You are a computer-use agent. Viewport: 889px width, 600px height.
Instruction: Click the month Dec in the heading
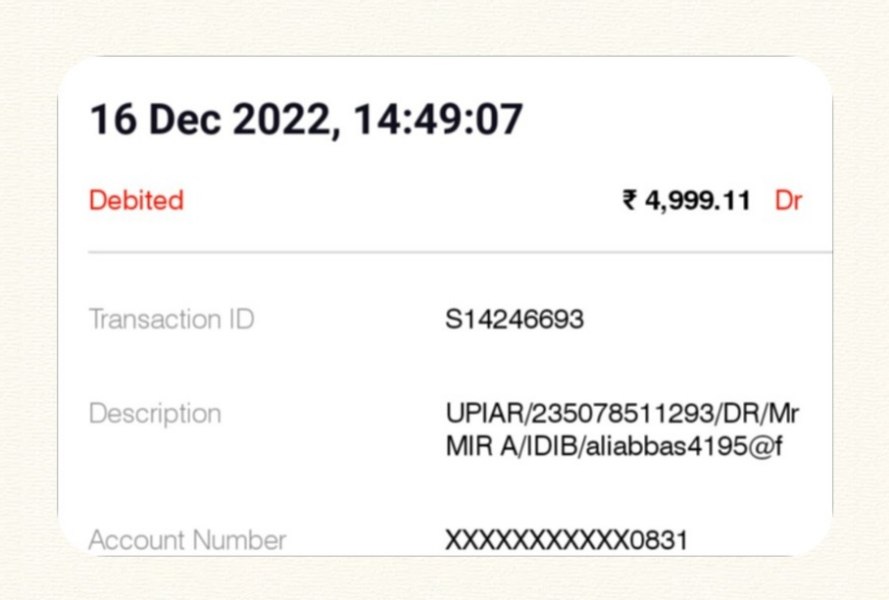(185, 120)
